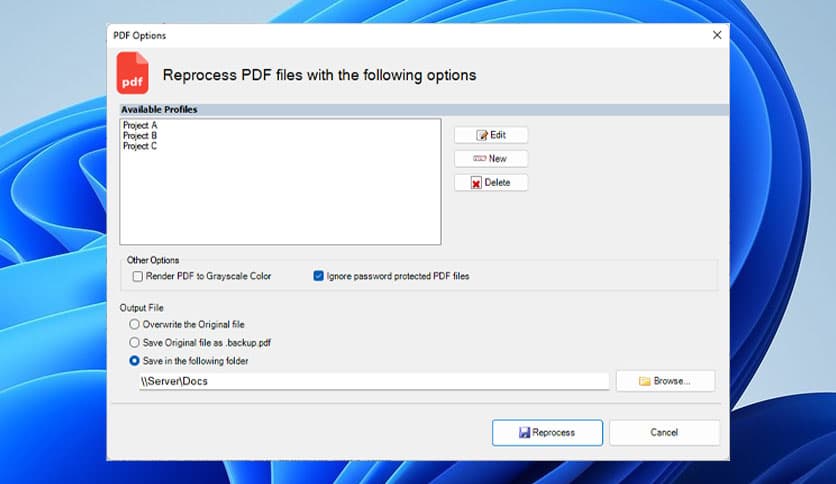Create a New profile
This screenshot has height=484, width=836.
tap(491, 158)
